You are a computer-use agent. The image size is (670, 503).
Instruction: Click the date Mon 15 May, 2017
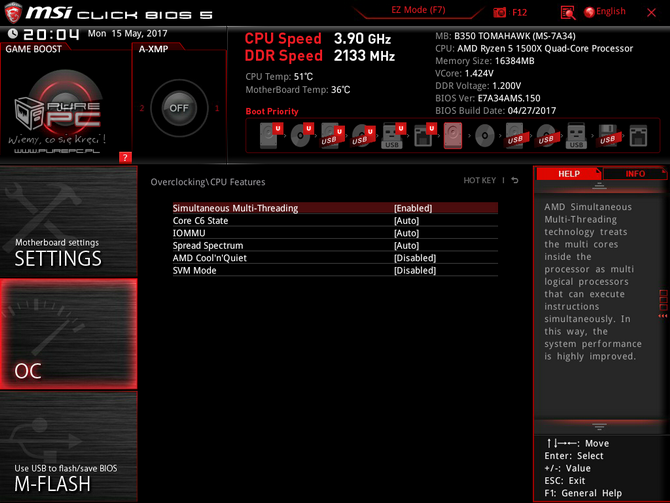(x=127, y=33)
